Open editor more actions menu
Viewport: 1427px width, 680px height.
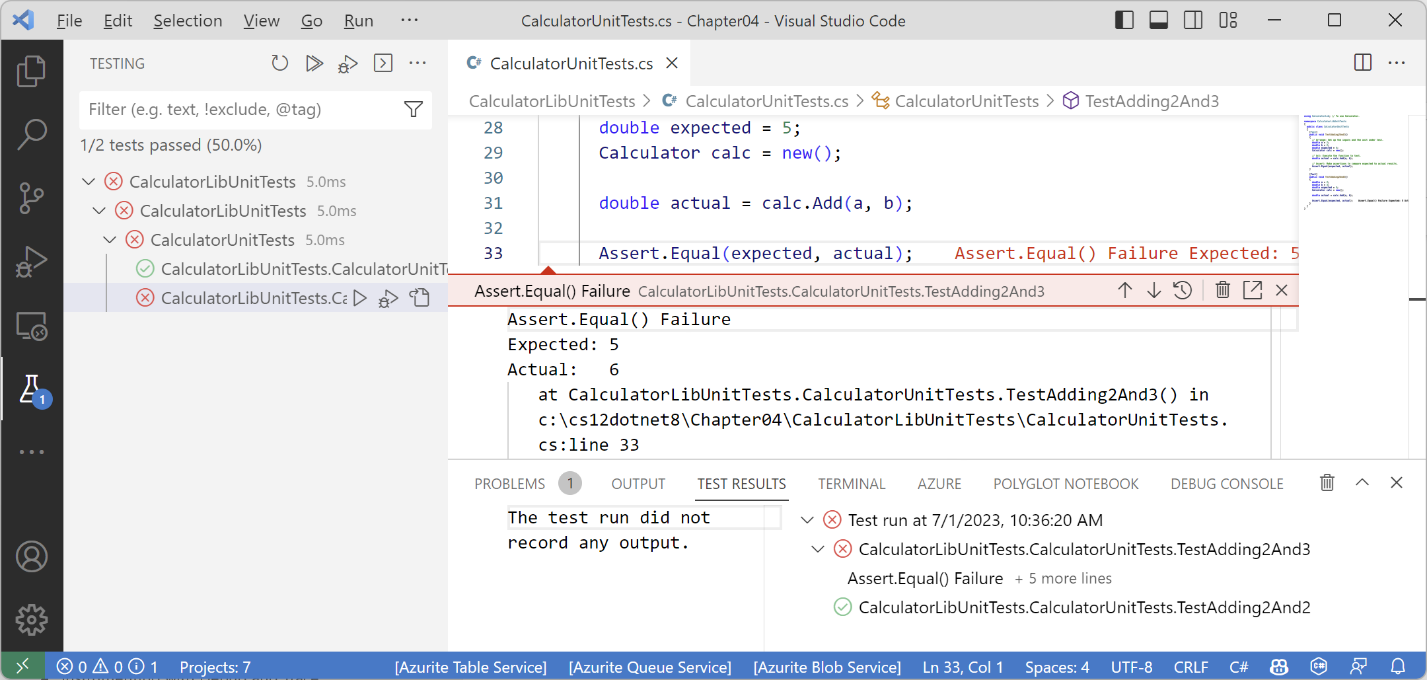point(1397,63)
